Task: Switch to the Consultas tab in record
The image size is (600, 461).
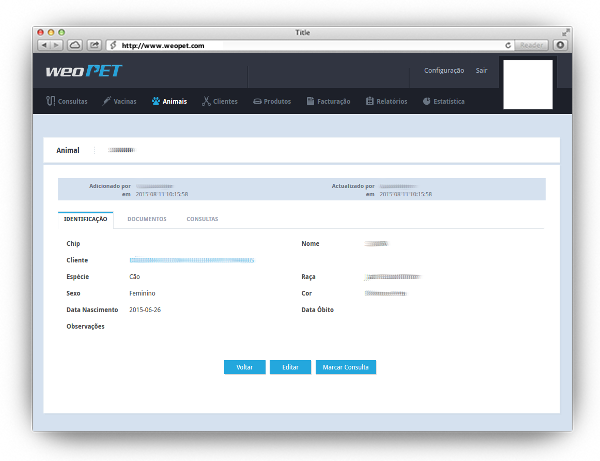Action: [x=202, y=219]
